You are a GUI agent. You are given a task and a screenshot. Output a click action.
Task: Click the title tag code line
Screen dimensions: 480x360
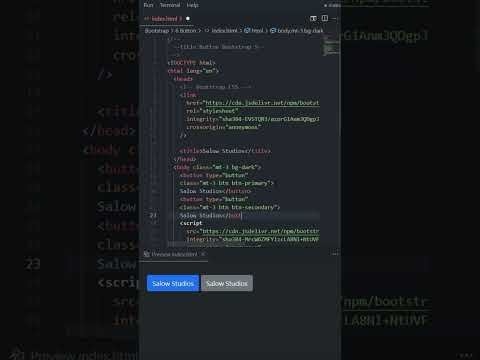[x=225, y=151]
